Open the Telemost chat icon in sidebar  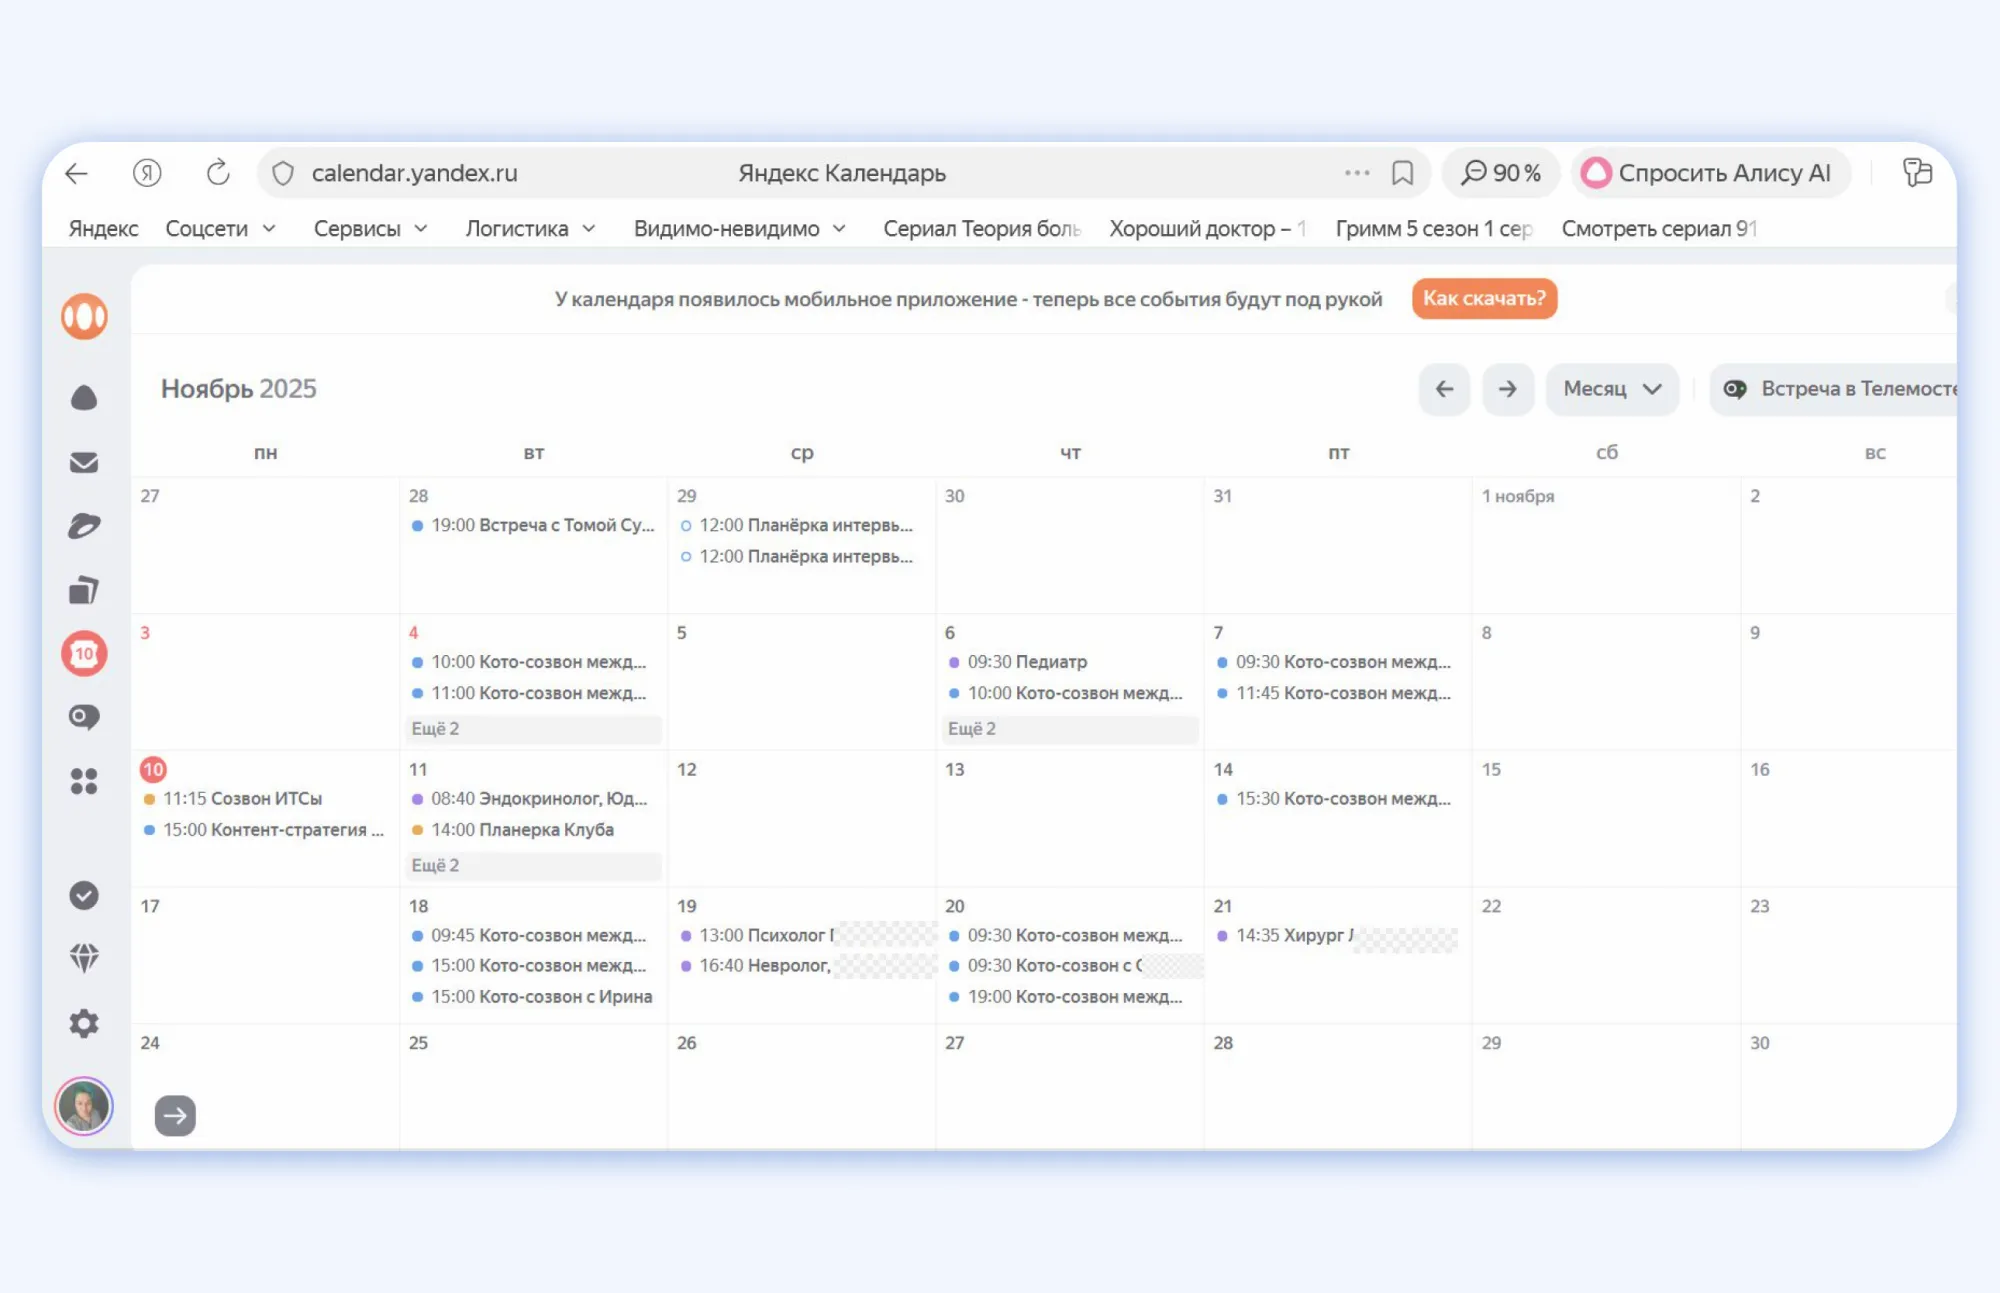point(84,717)
